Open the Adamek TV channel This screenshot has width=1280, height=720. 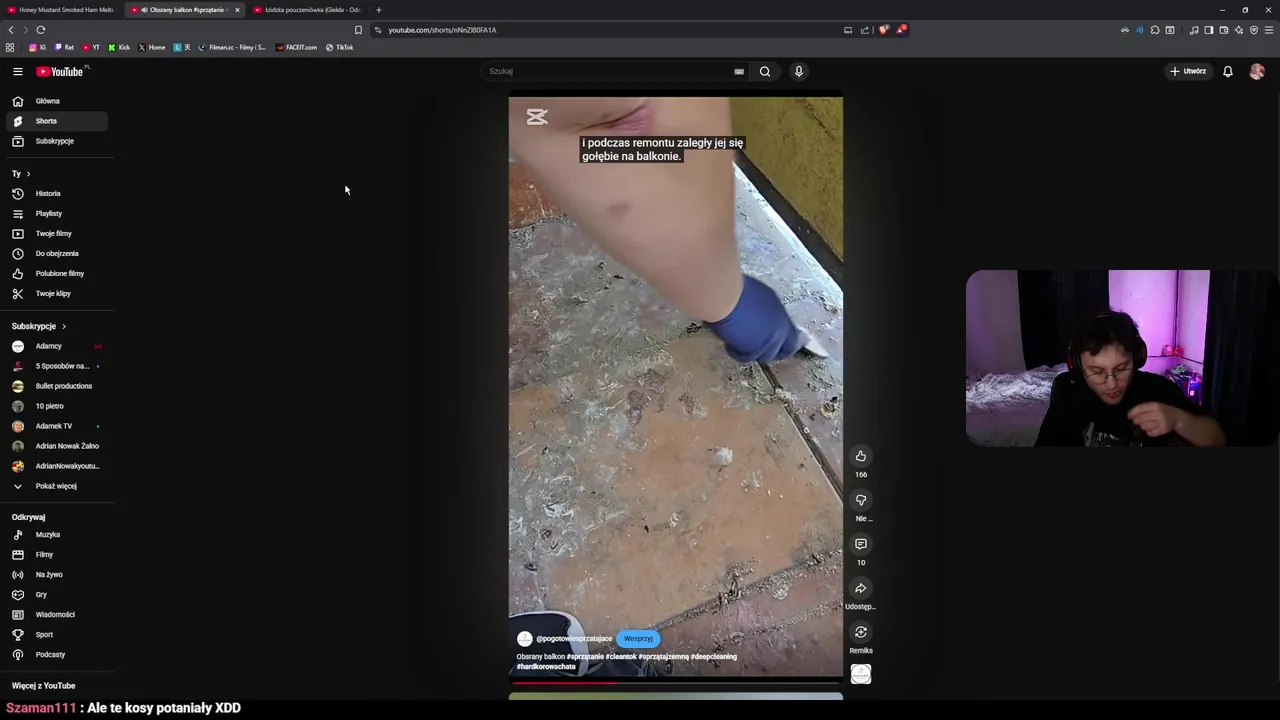point(57,426)
